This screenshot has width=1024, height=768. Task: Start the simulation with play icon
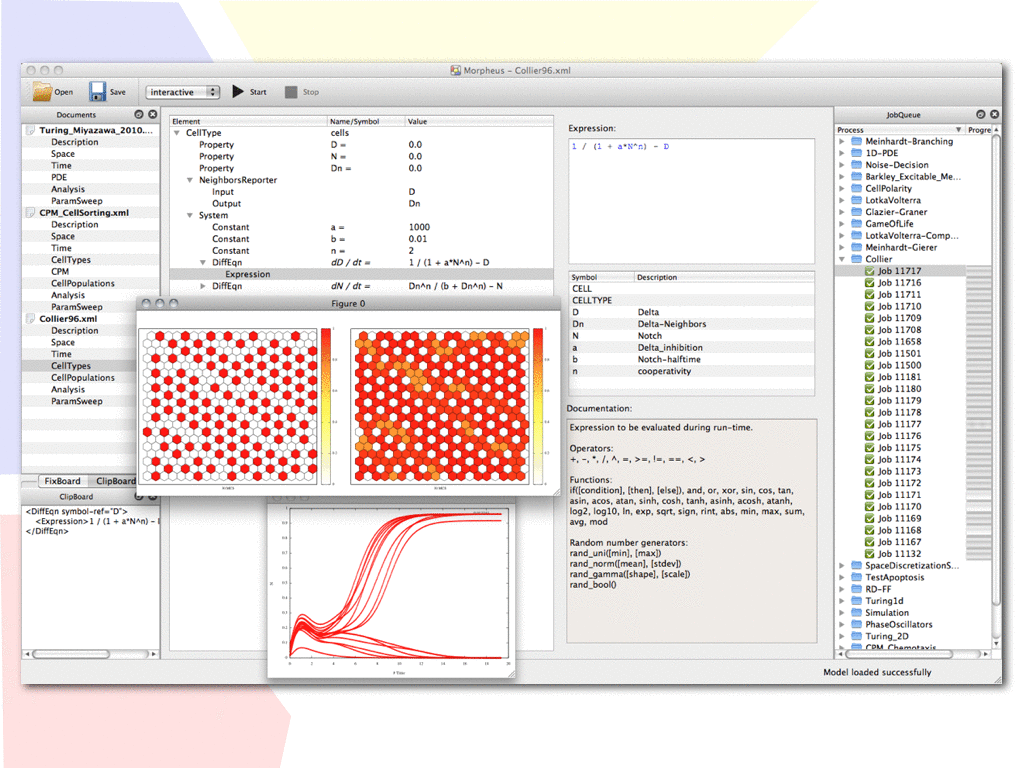click(238, 91)
